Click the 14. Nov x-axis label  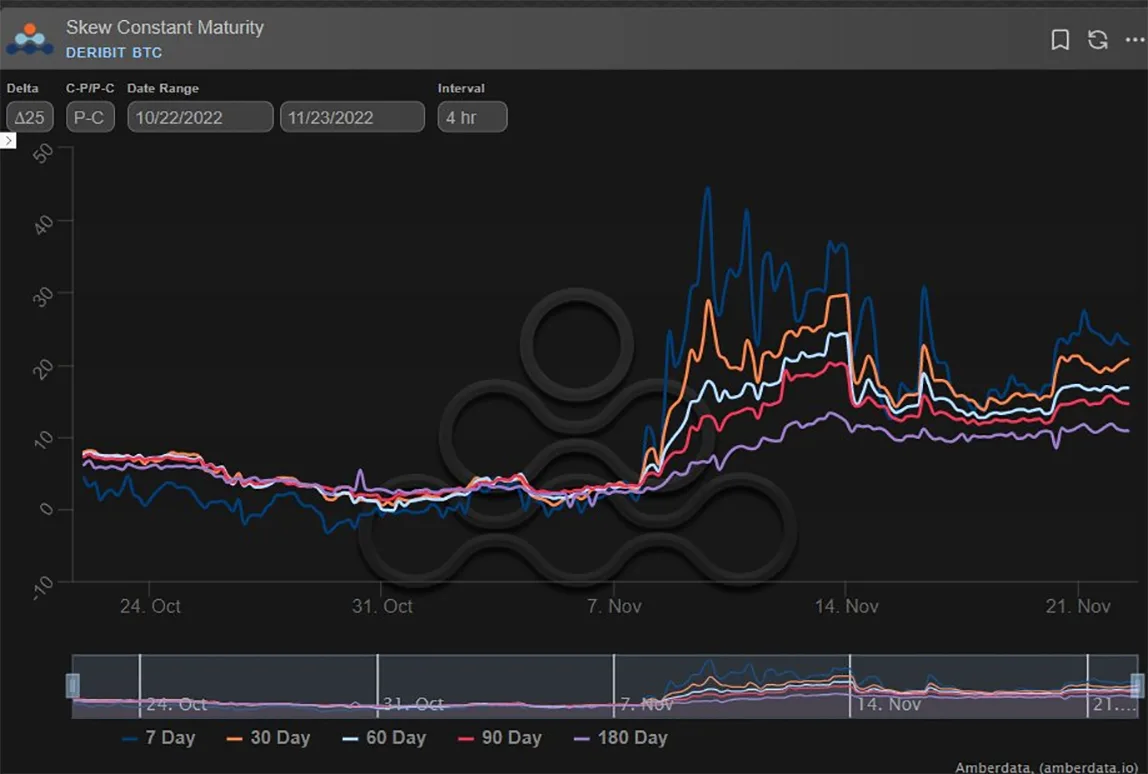pyautogui.click(x=846, y=606)
